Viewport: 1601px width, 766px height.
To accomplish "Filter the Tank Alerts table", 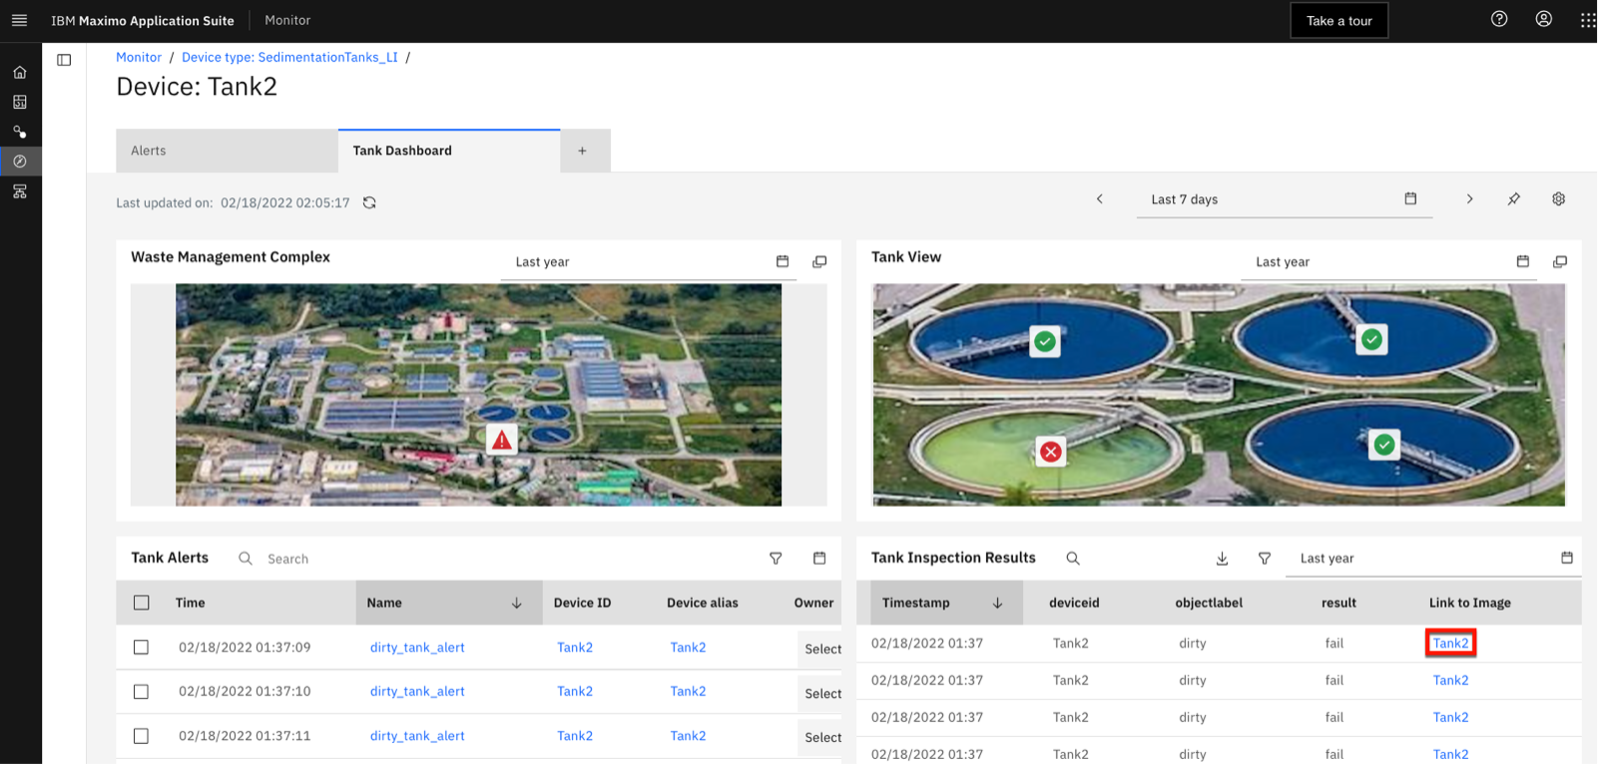I will (776, 559).
